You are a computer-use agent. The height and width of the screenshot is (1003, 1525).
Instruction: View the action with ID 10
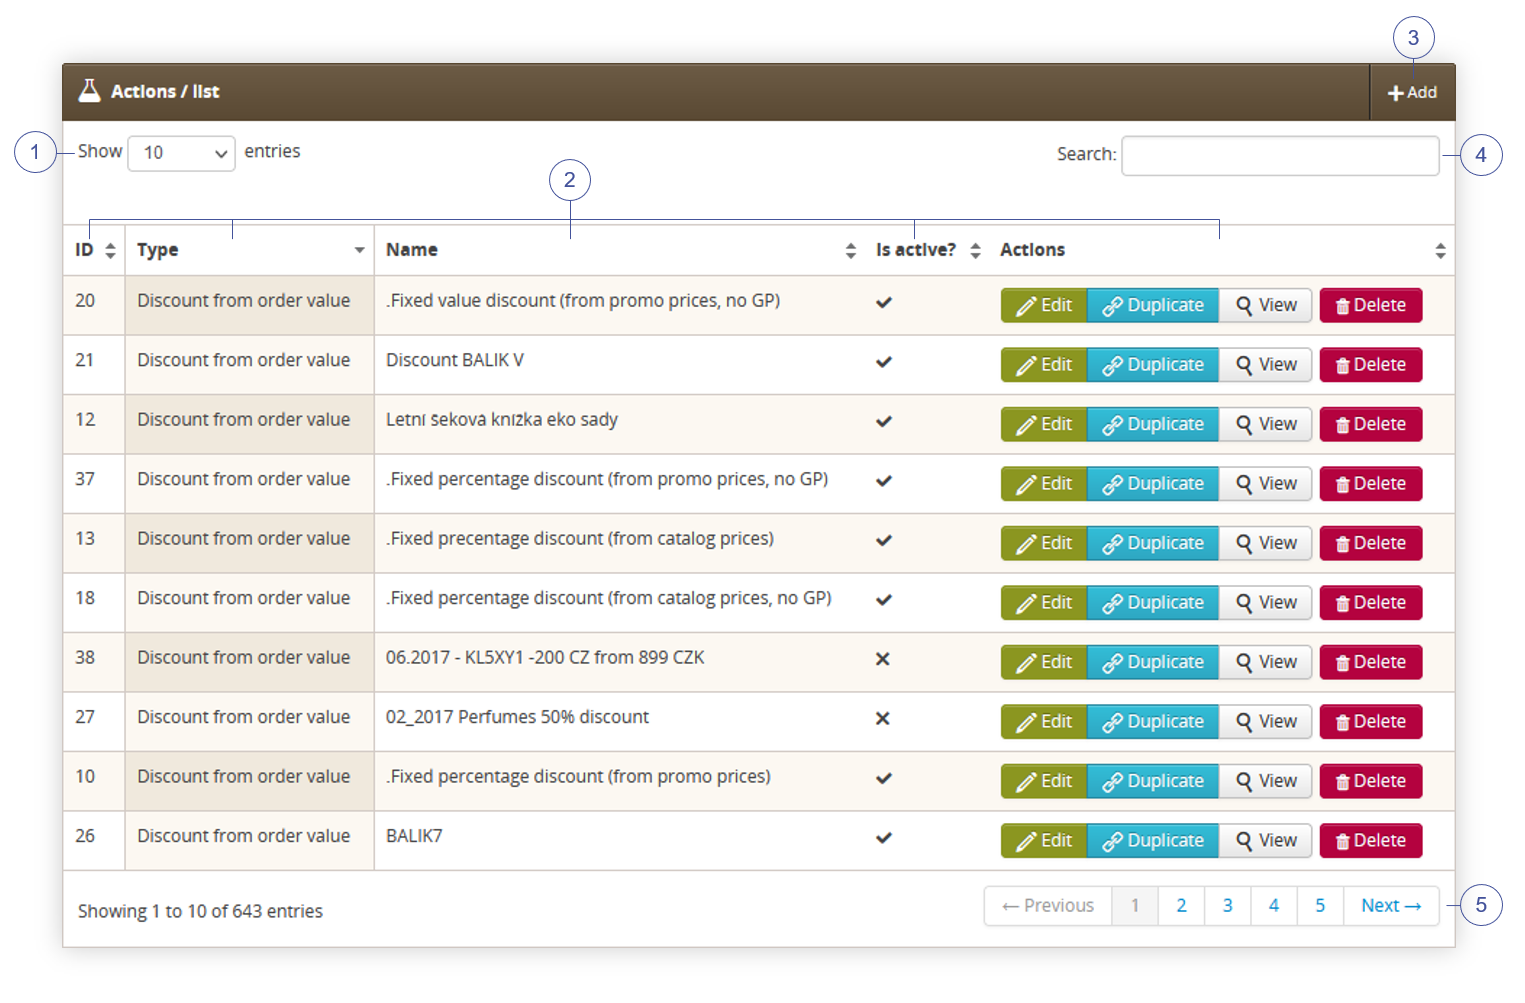point(1266,781)
